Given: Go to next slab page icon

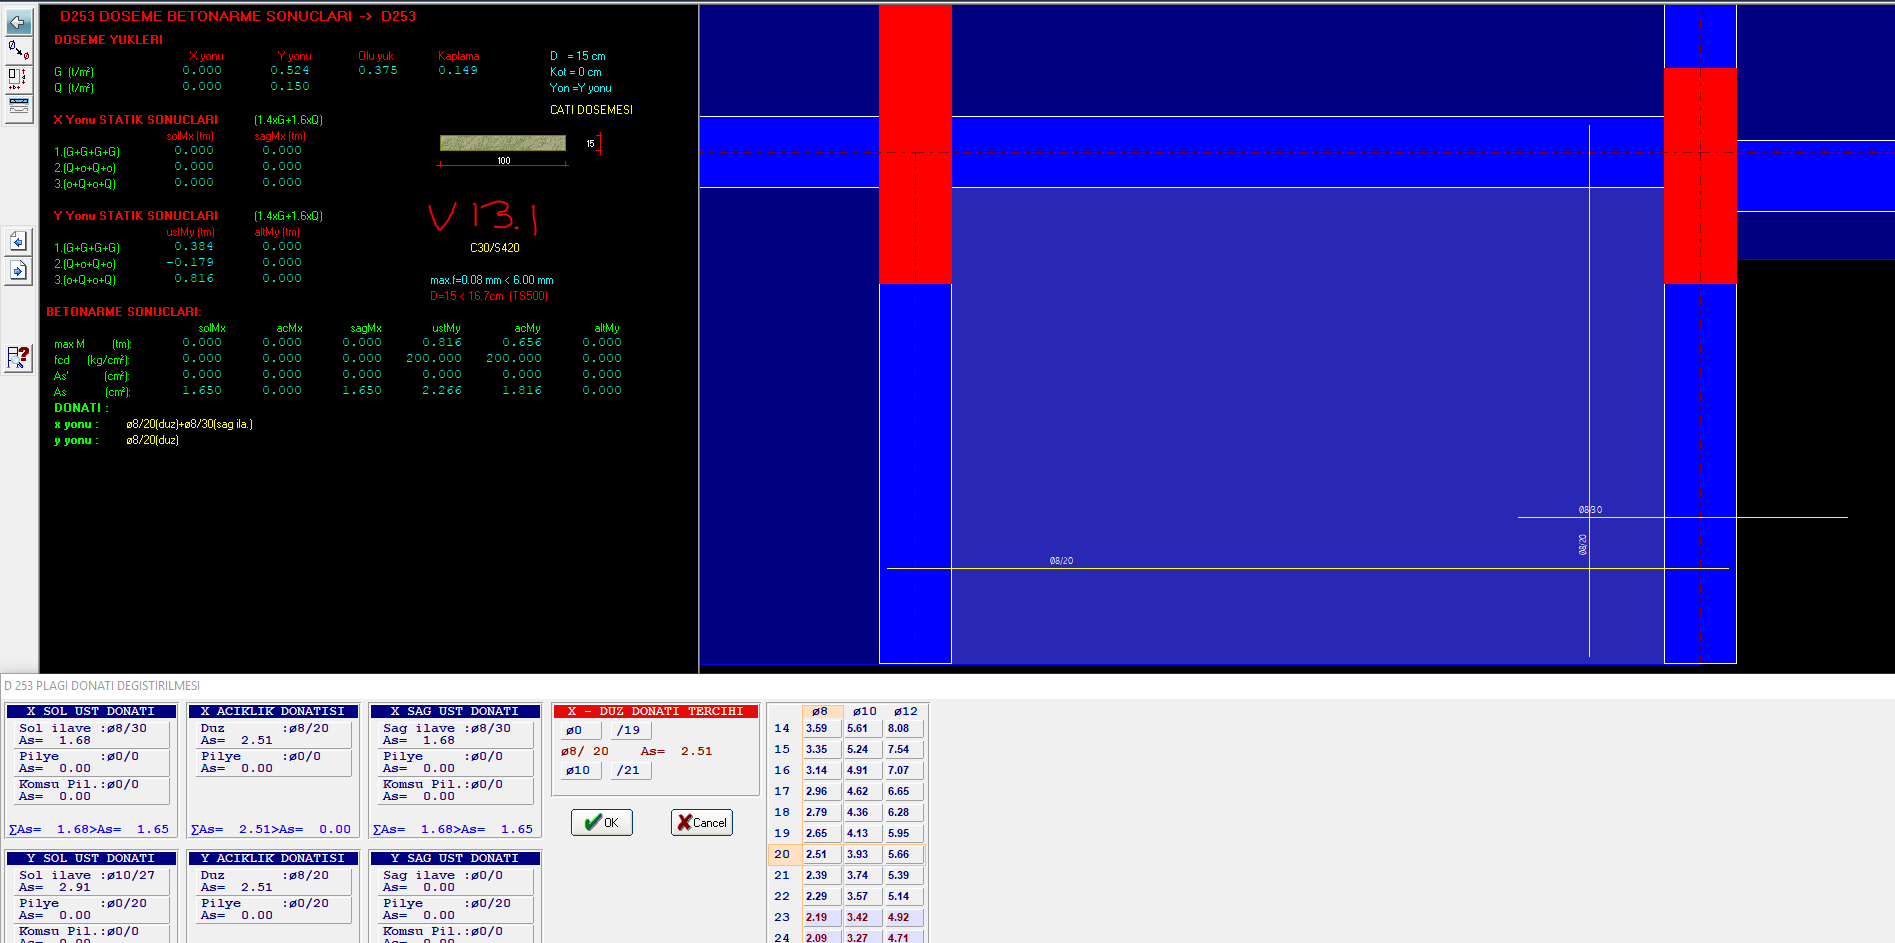Looking at the screenshot, I should click(x=18, y=270).
